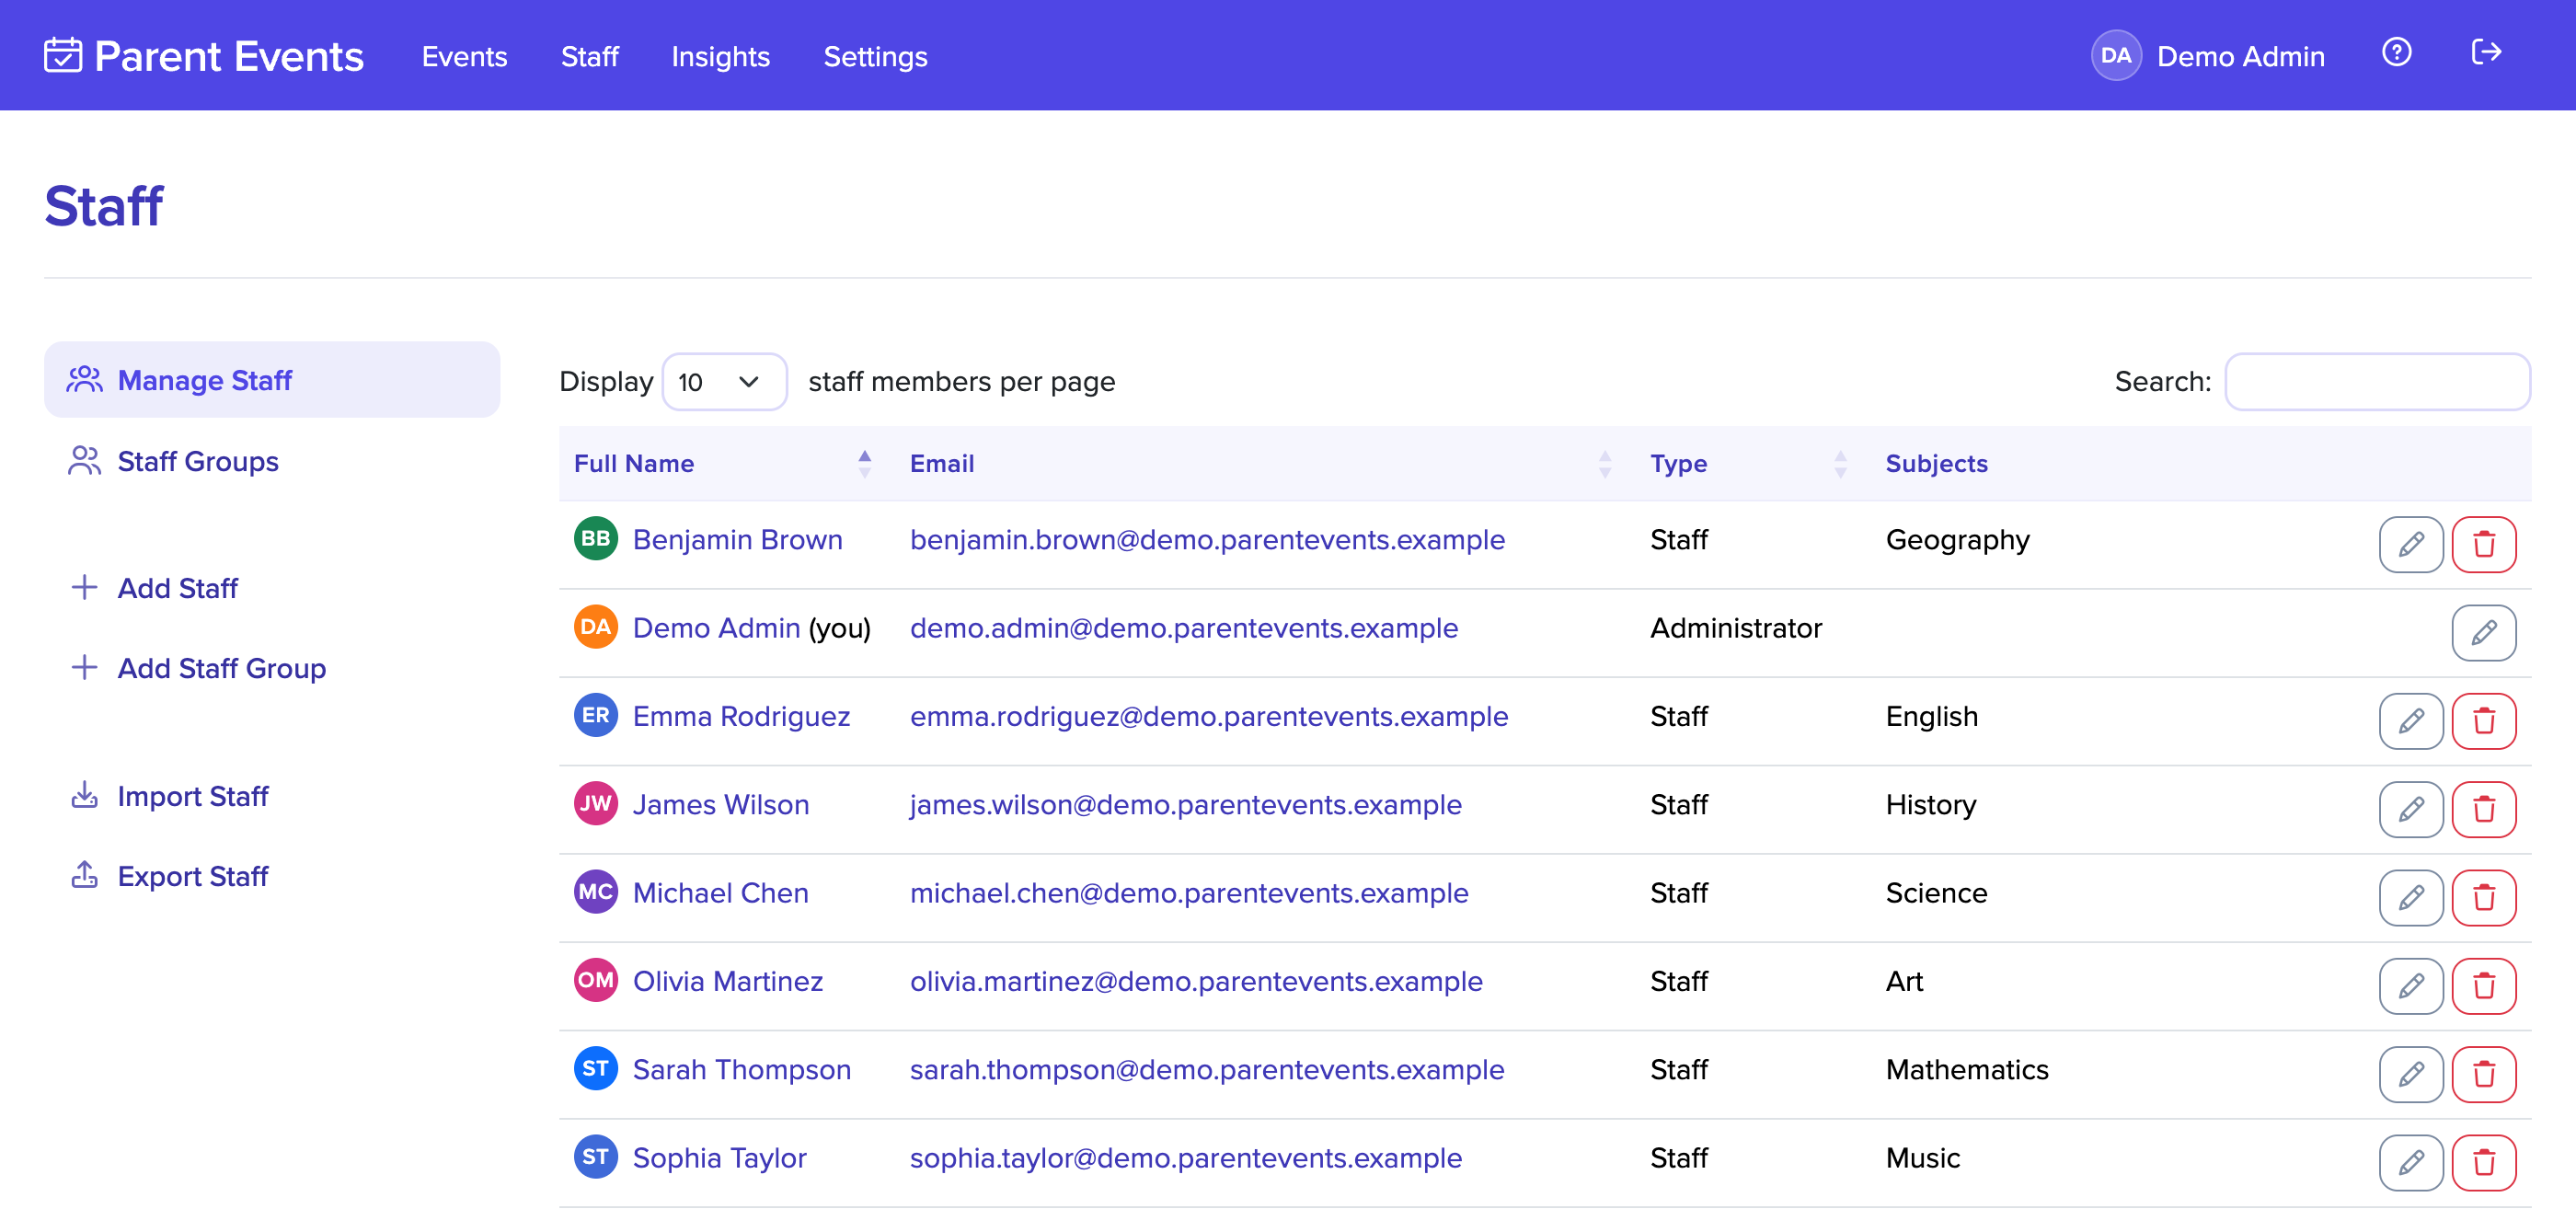Edit Emma Rodriguez with pencil icon

click(x=2410, y=721)
